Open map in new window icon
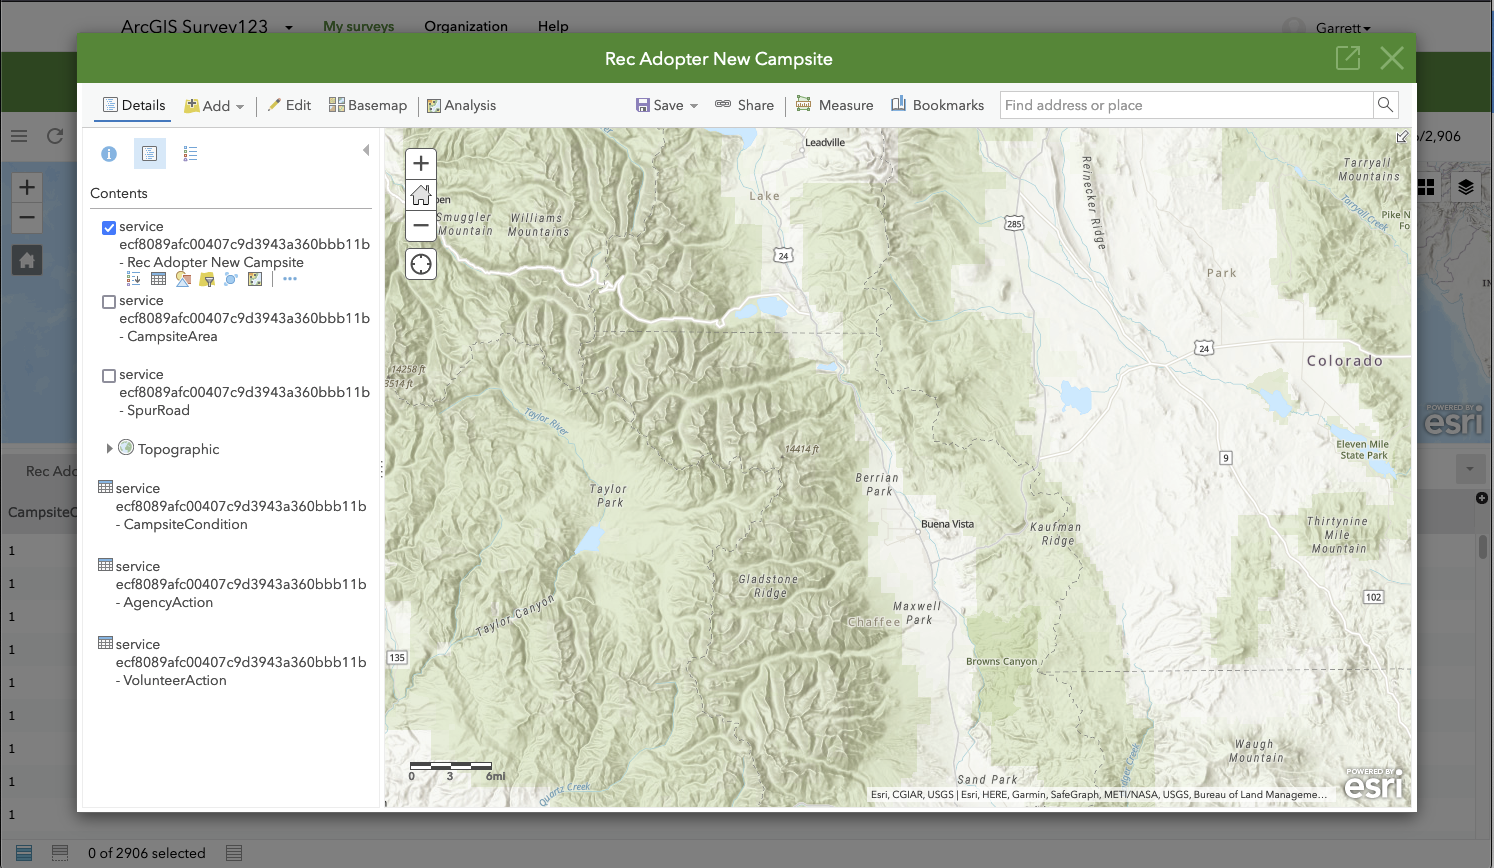 1348,58
